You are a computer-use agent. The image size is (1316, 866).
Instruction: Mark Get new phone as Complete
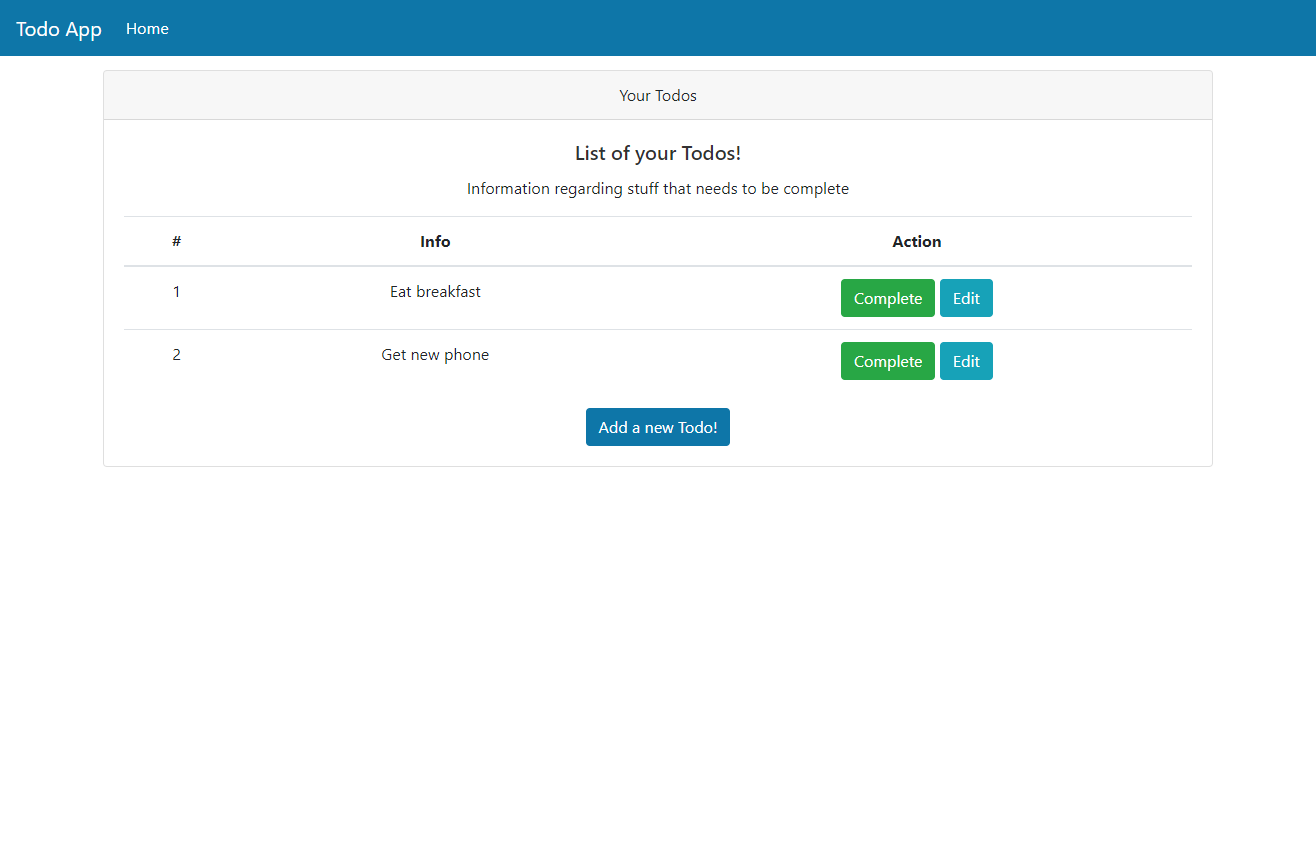click(887, 361)
